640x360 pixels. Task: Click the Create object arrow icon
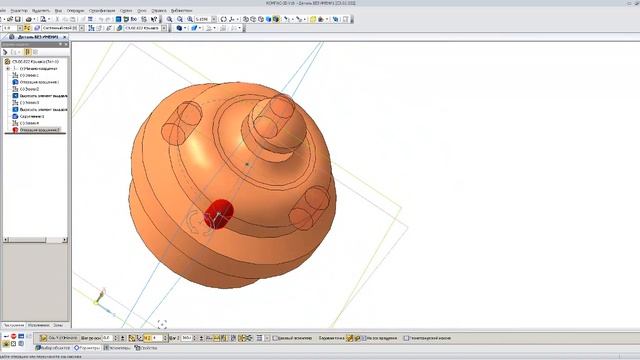tap(6, 336)
